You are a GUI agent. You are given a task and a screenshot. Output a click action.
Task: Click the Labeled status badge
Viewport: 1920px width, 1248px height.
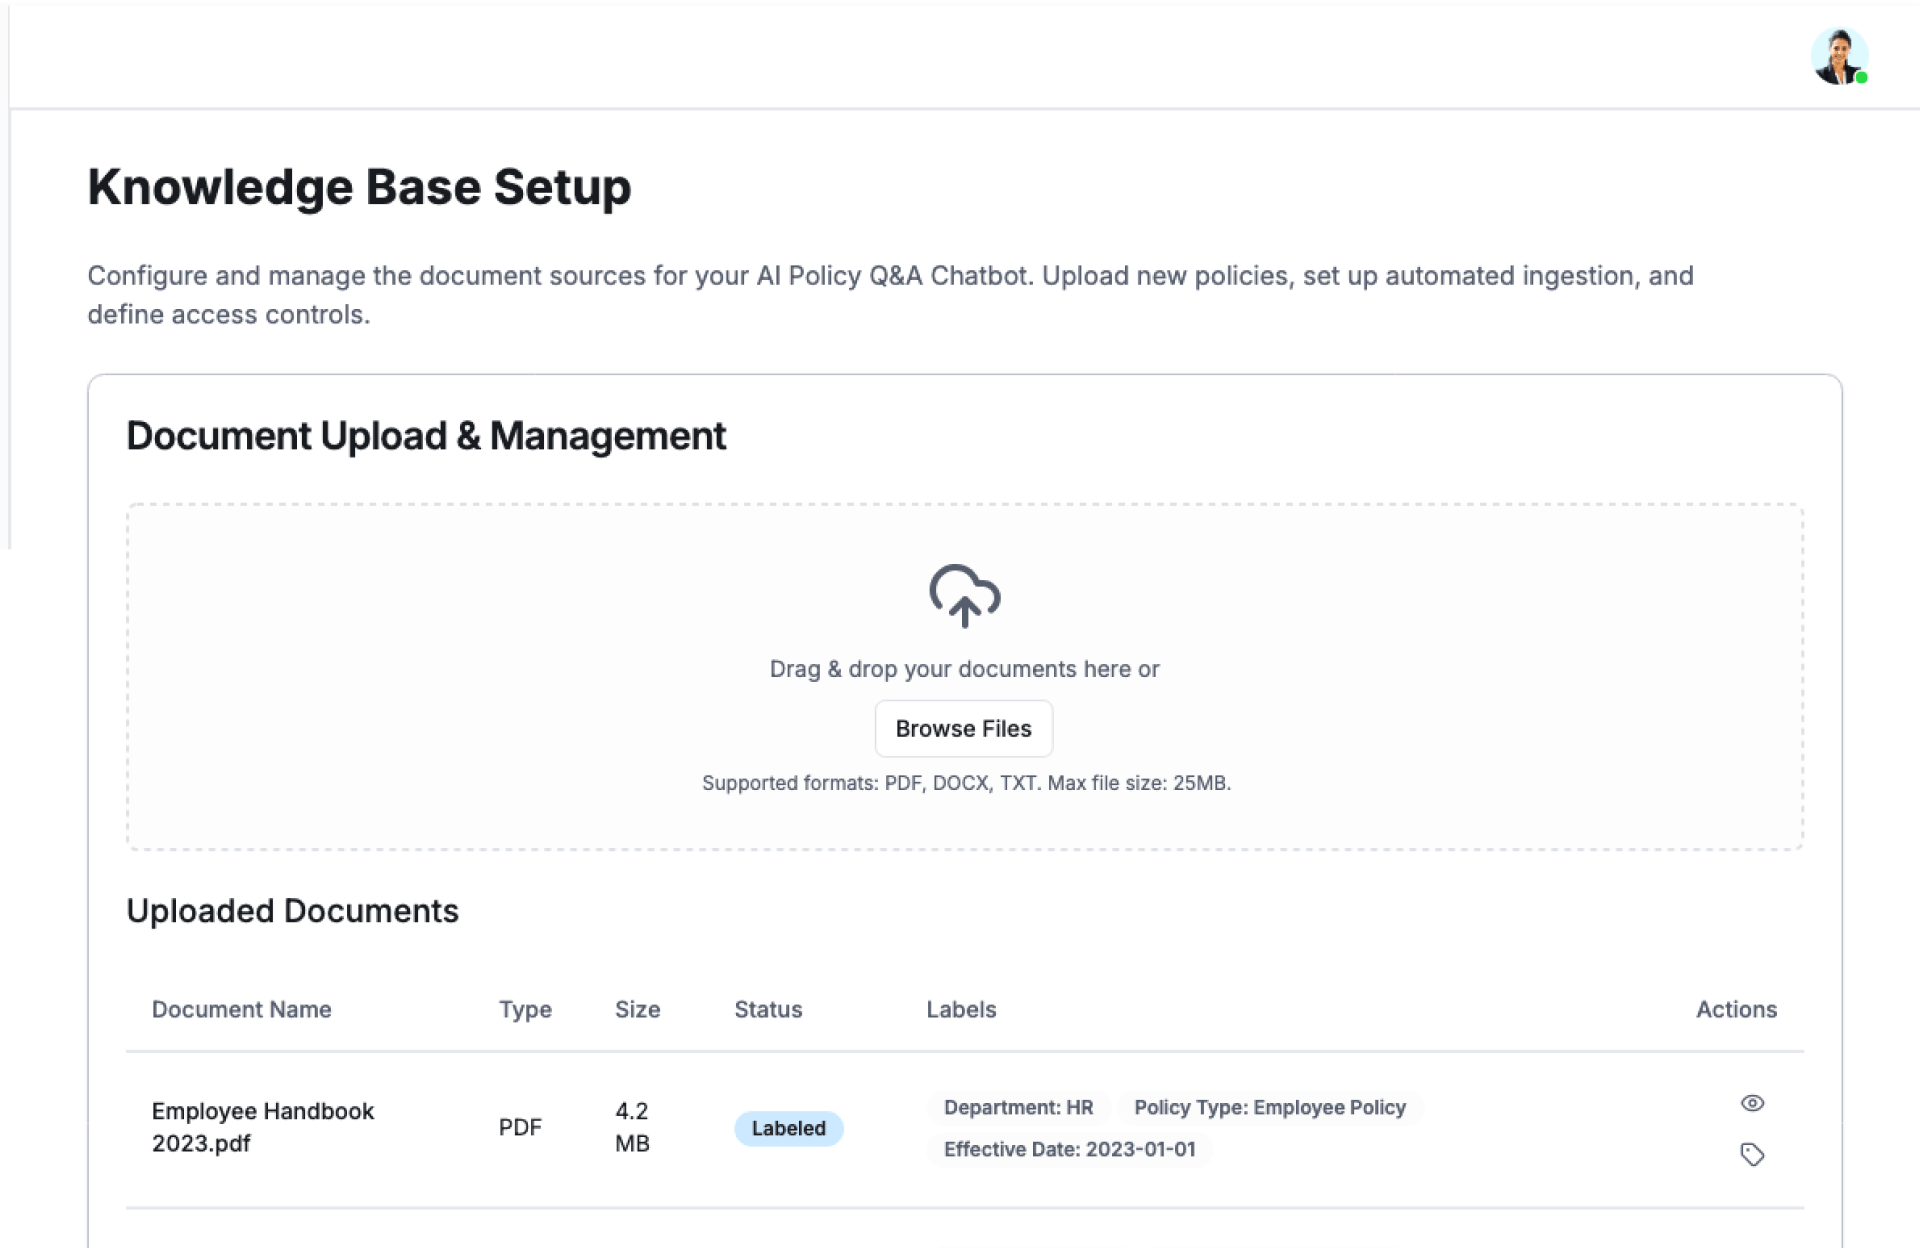[x=788, y=1128]
